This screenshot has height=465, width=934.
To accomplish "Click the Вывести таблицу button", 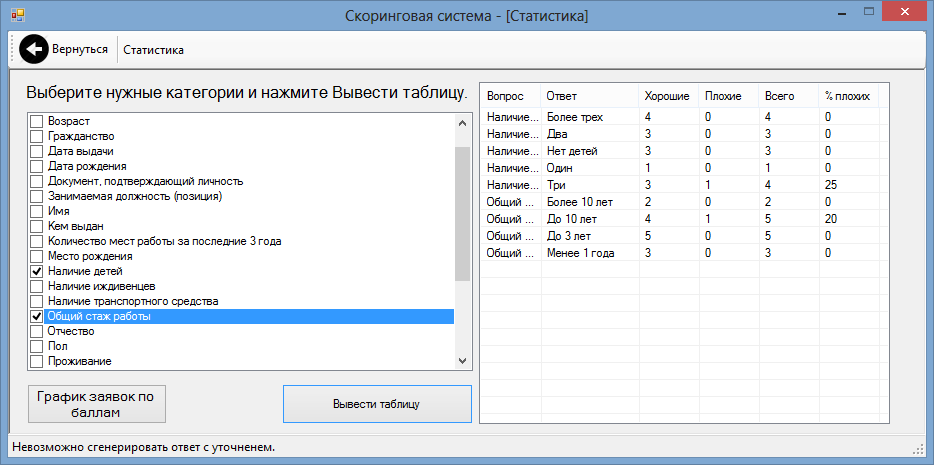I will tap(377, 404).
